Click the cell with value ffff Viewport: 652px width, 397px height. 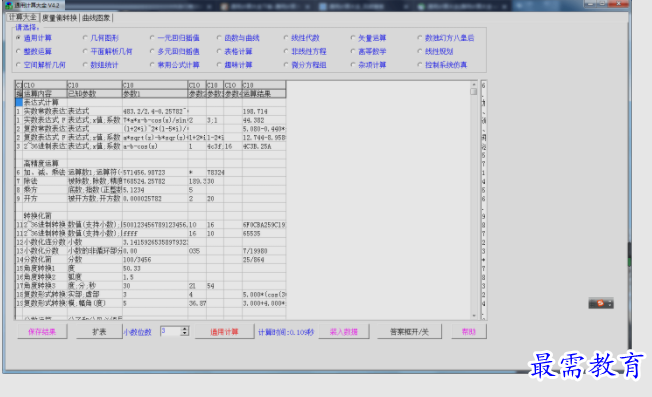tap(155, 234)
